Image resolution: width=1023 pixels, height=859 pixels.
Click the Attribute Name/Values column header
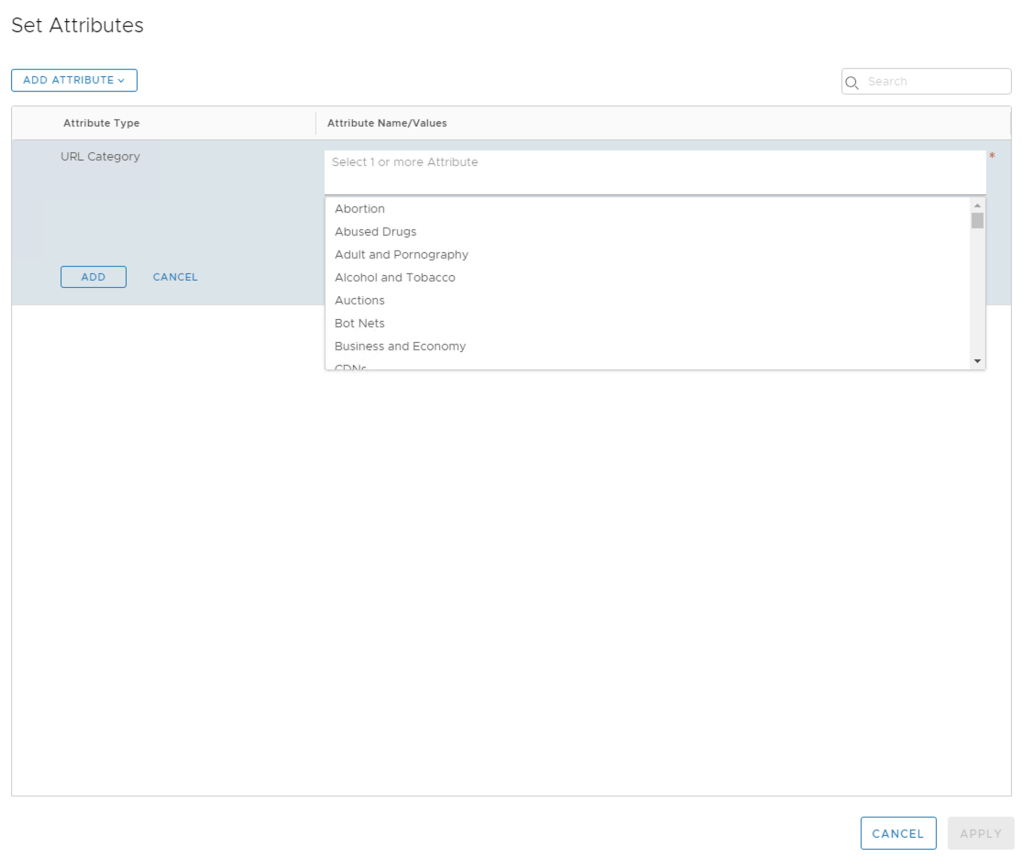click(387, 123)
